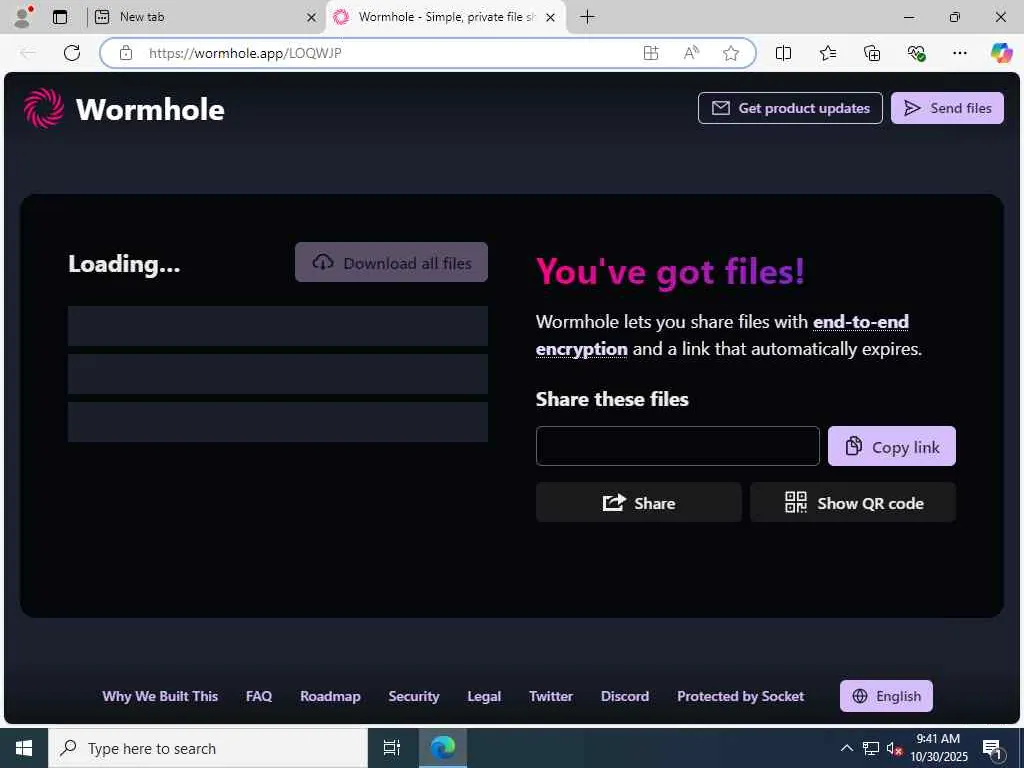Open Collections icon
This screenshot has height=768, width=1024.
pyautogui.click(x=872, y=53)
